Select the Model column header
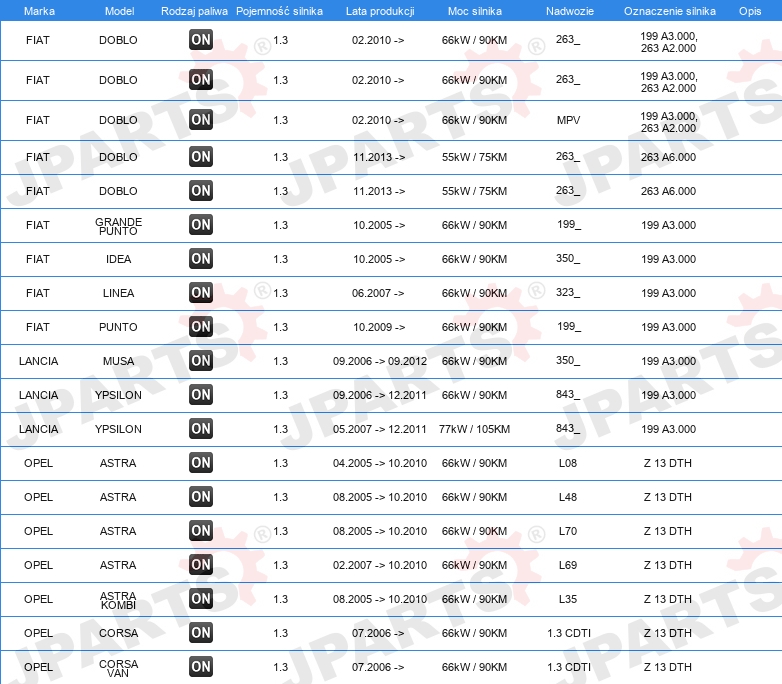This screenshot has width=782, height=684. point(119,11)
